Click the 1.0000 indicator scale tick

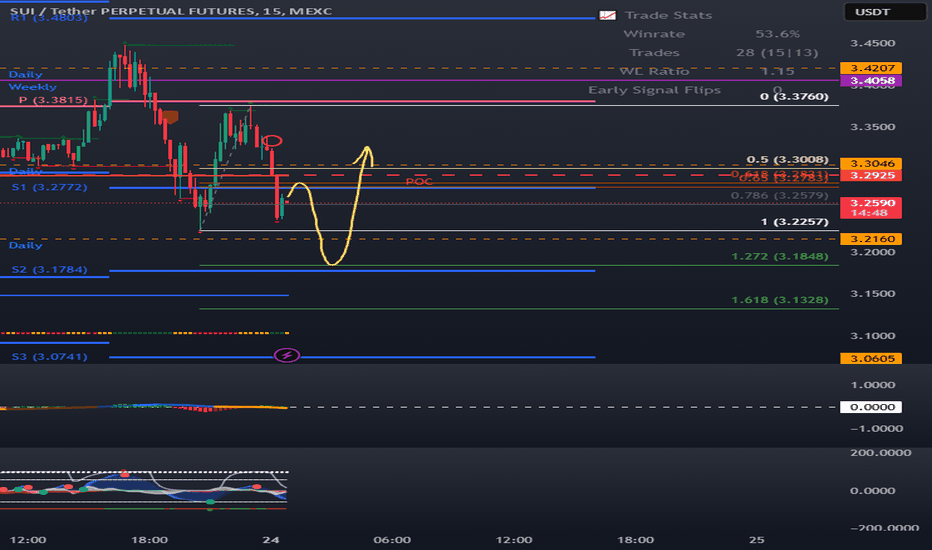[x=873, y=385]
